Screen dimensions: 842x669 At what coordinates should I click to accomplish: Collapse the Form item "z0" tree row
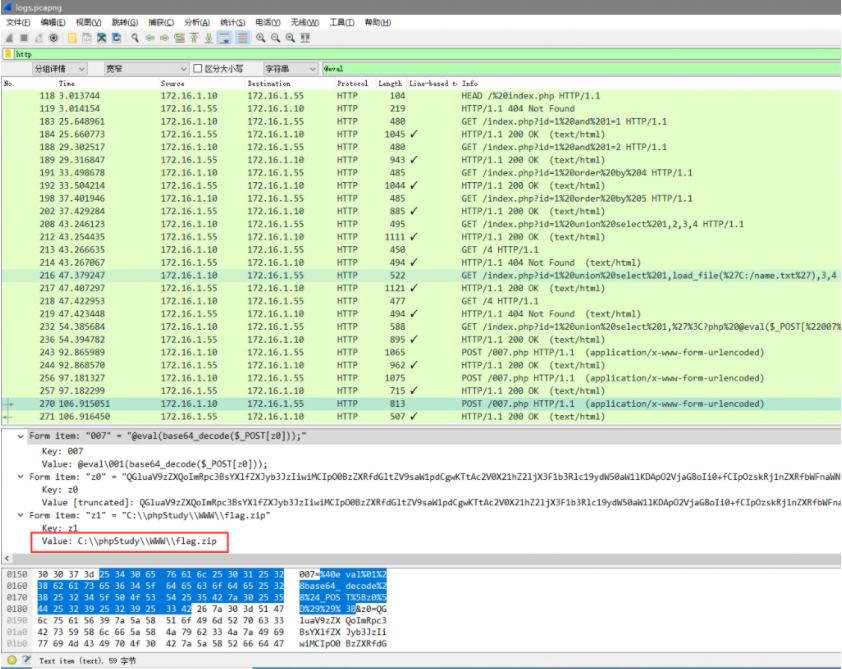coord(20,477)
